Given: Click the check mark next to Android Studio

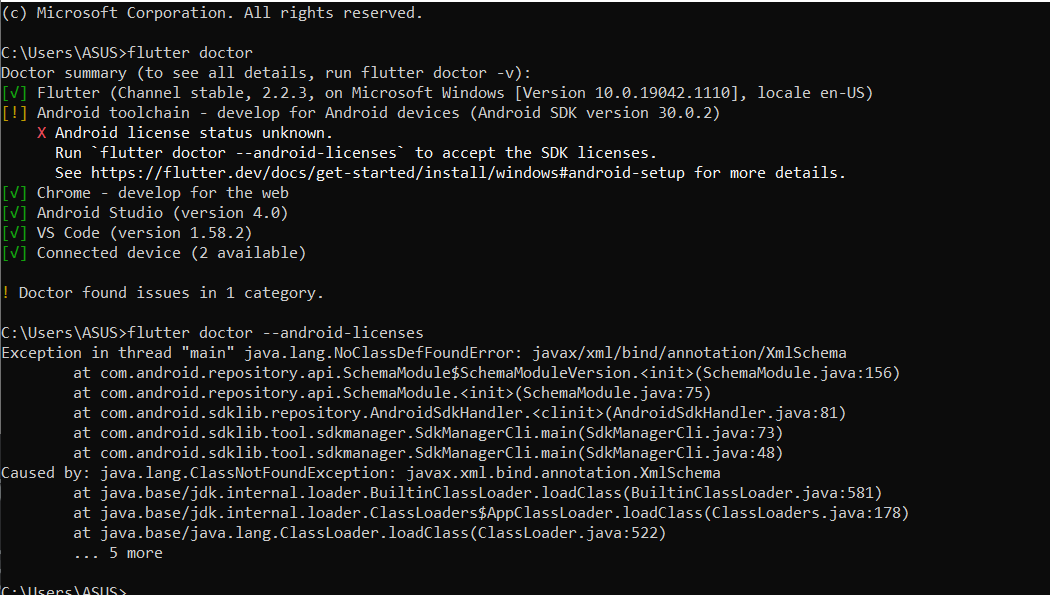Looking at the screenshot, I should [x=14, y=213].
